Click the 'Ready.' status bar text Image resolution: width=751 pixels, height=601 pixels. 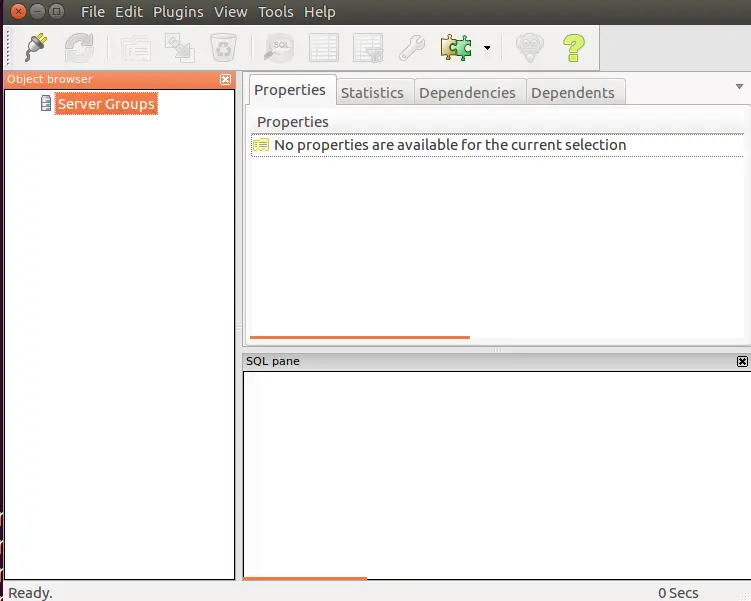pos(30,593)
